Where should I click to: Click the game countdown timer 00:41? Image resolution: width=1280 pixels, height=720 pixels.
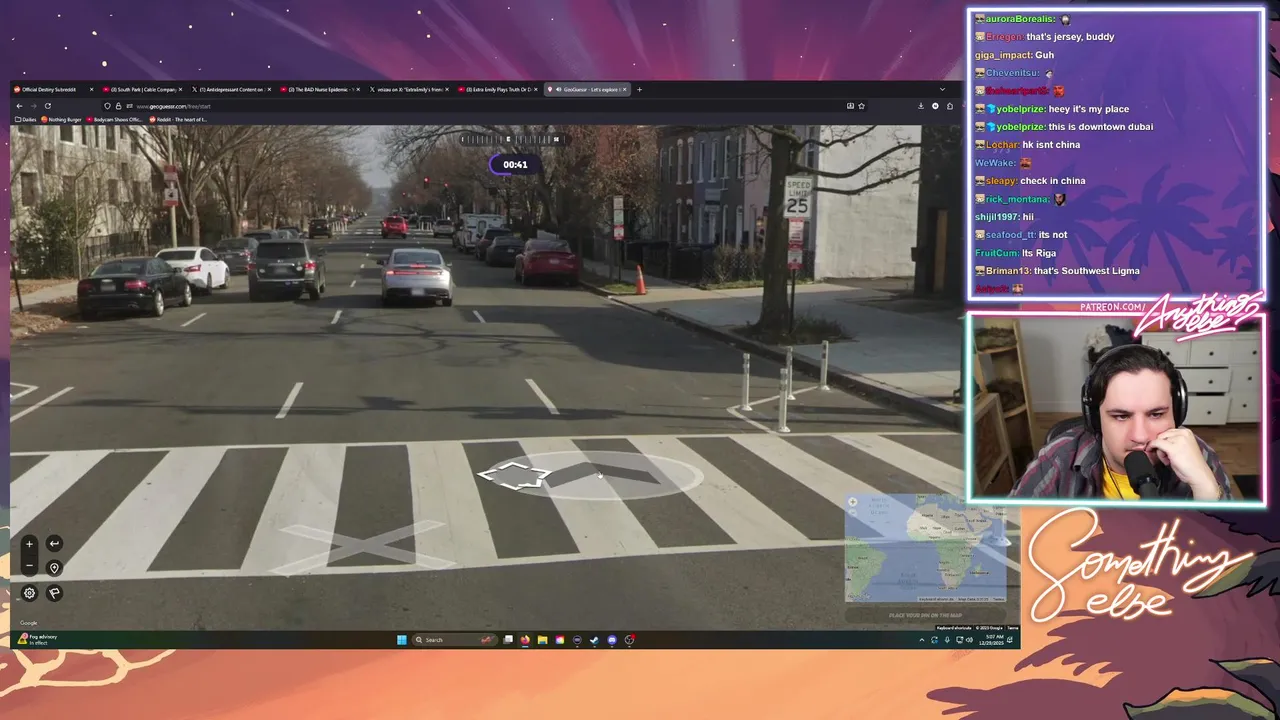click(x=515, y=165)
